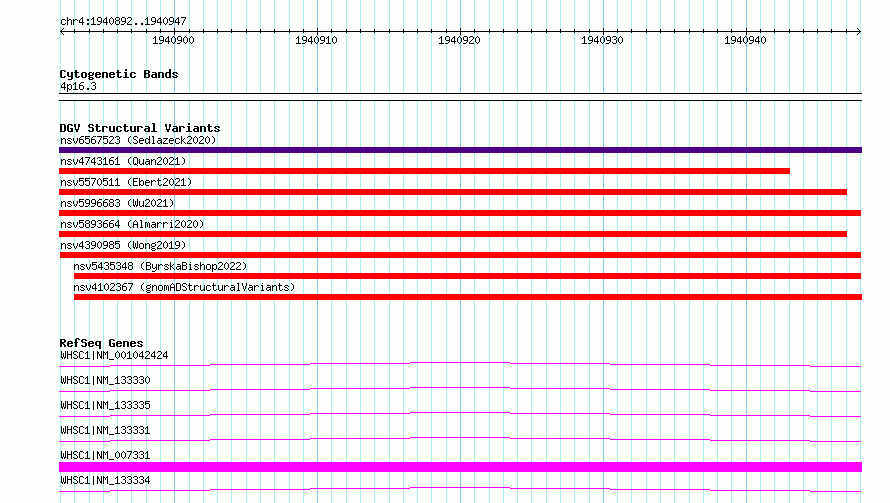Screen dimensions: 890x503
Task: Click the red nsv5996683 Wu2021 bar
Action: (460, 213)
